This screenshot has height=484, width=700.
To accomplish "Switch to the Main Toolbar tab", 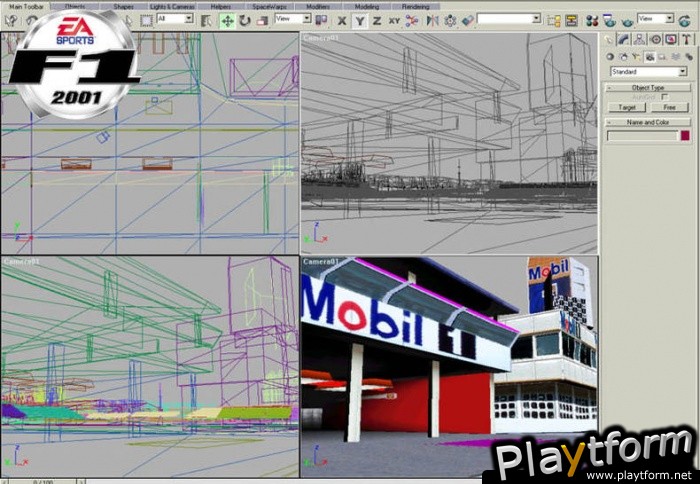I will point(26,6).
